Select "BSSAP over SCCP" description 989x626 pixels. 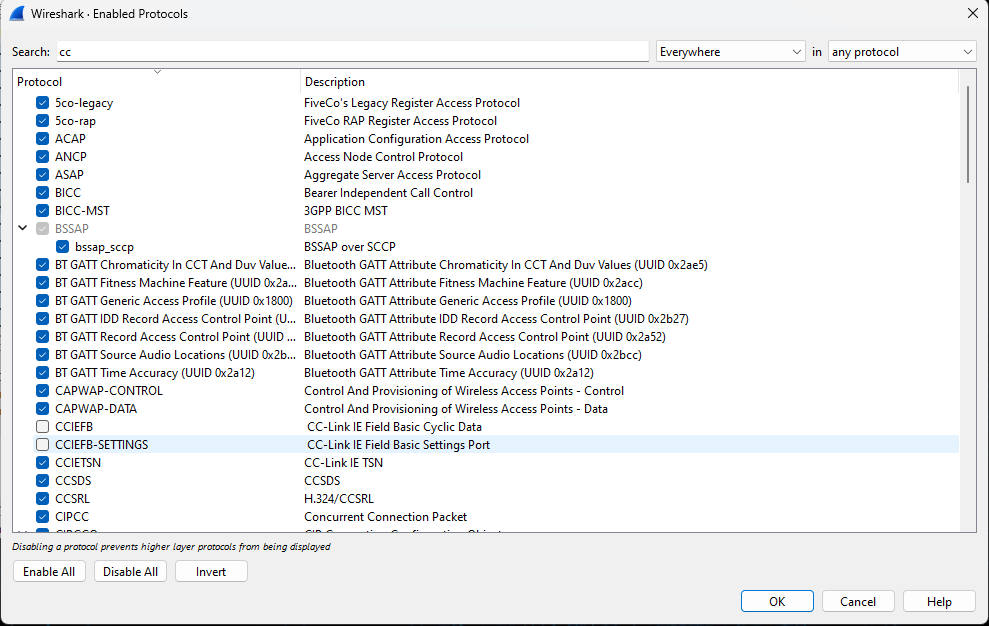pos(349,247)
